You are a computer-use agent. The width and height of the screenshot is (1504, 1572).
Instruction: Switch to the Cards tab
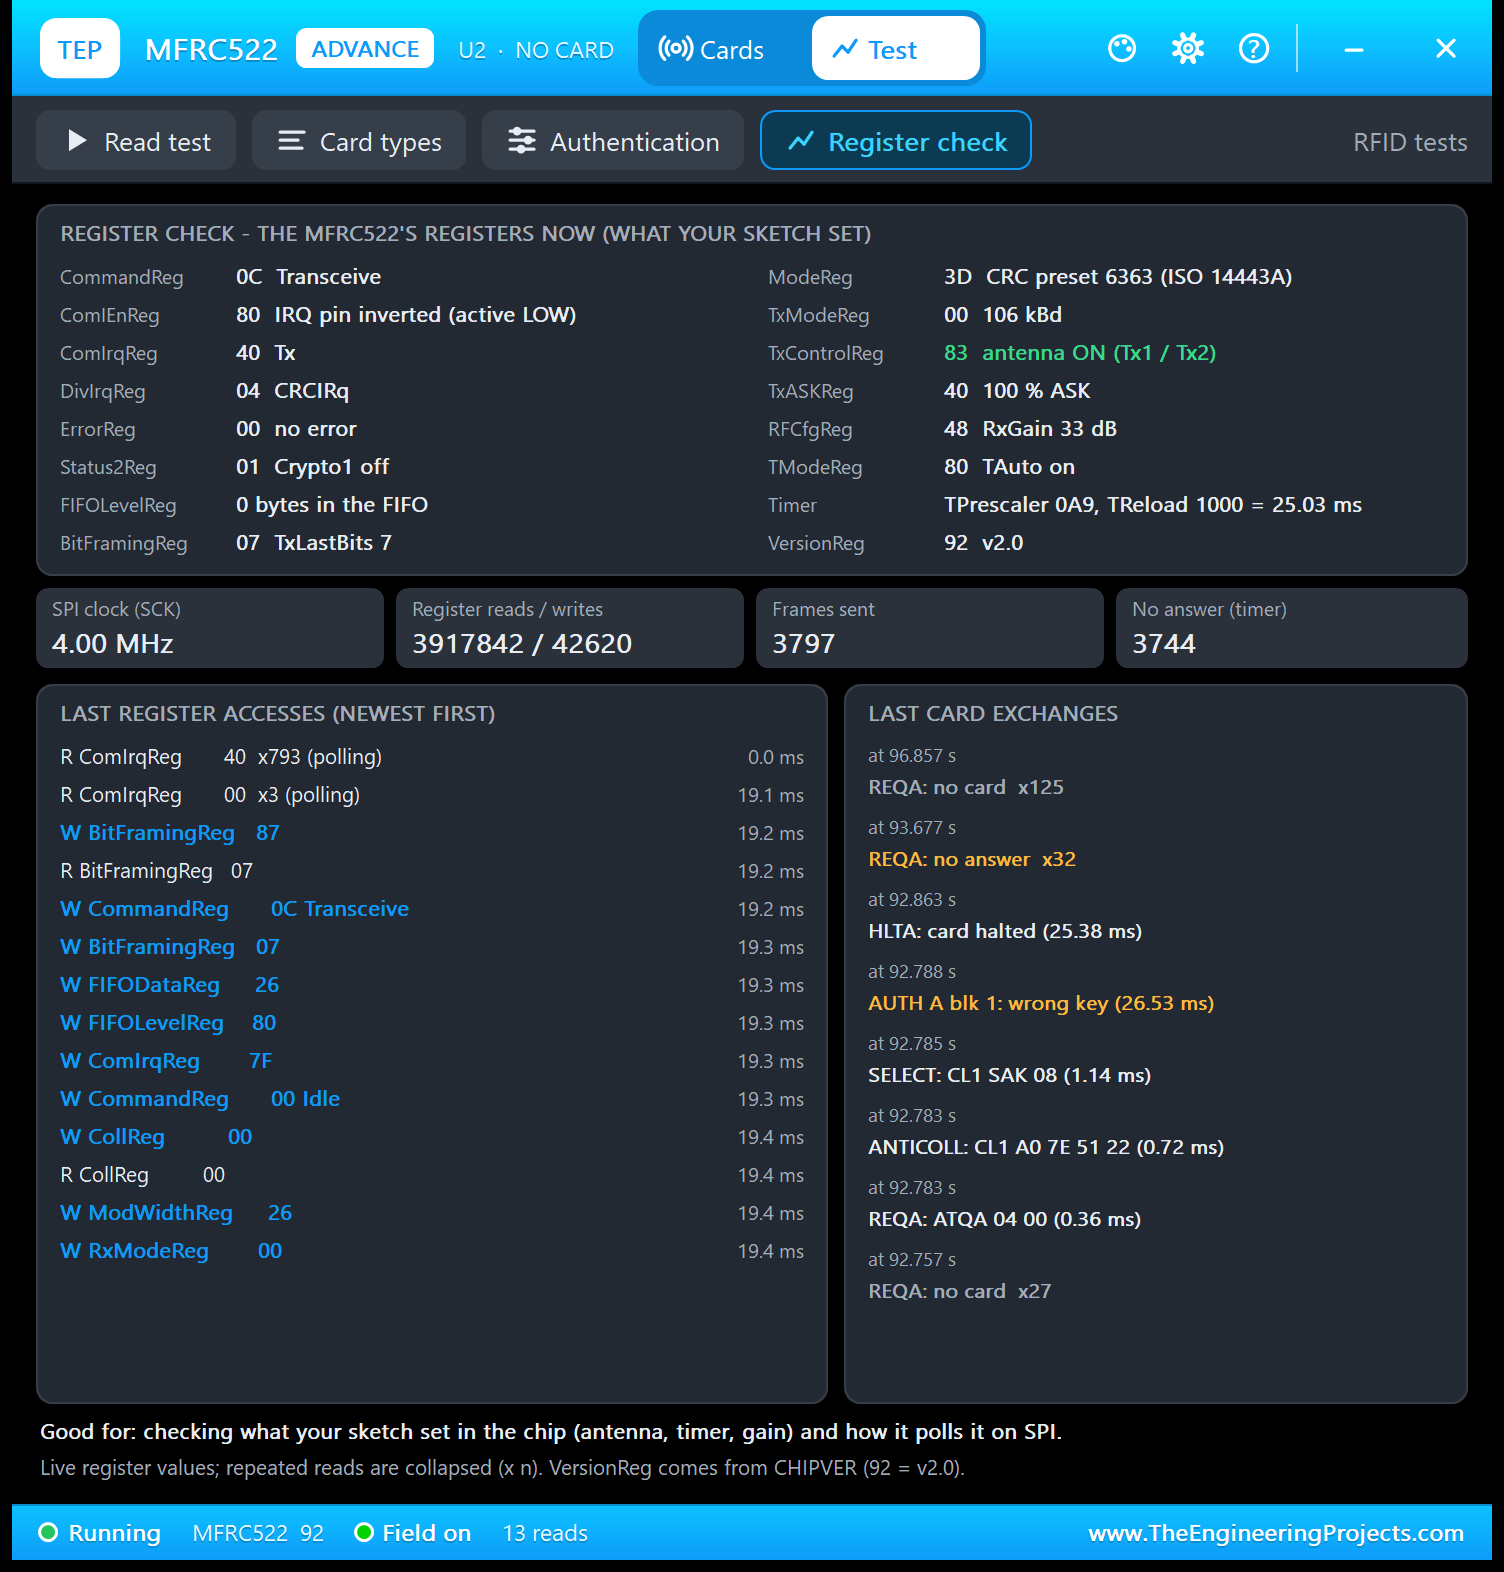[711, 49]
